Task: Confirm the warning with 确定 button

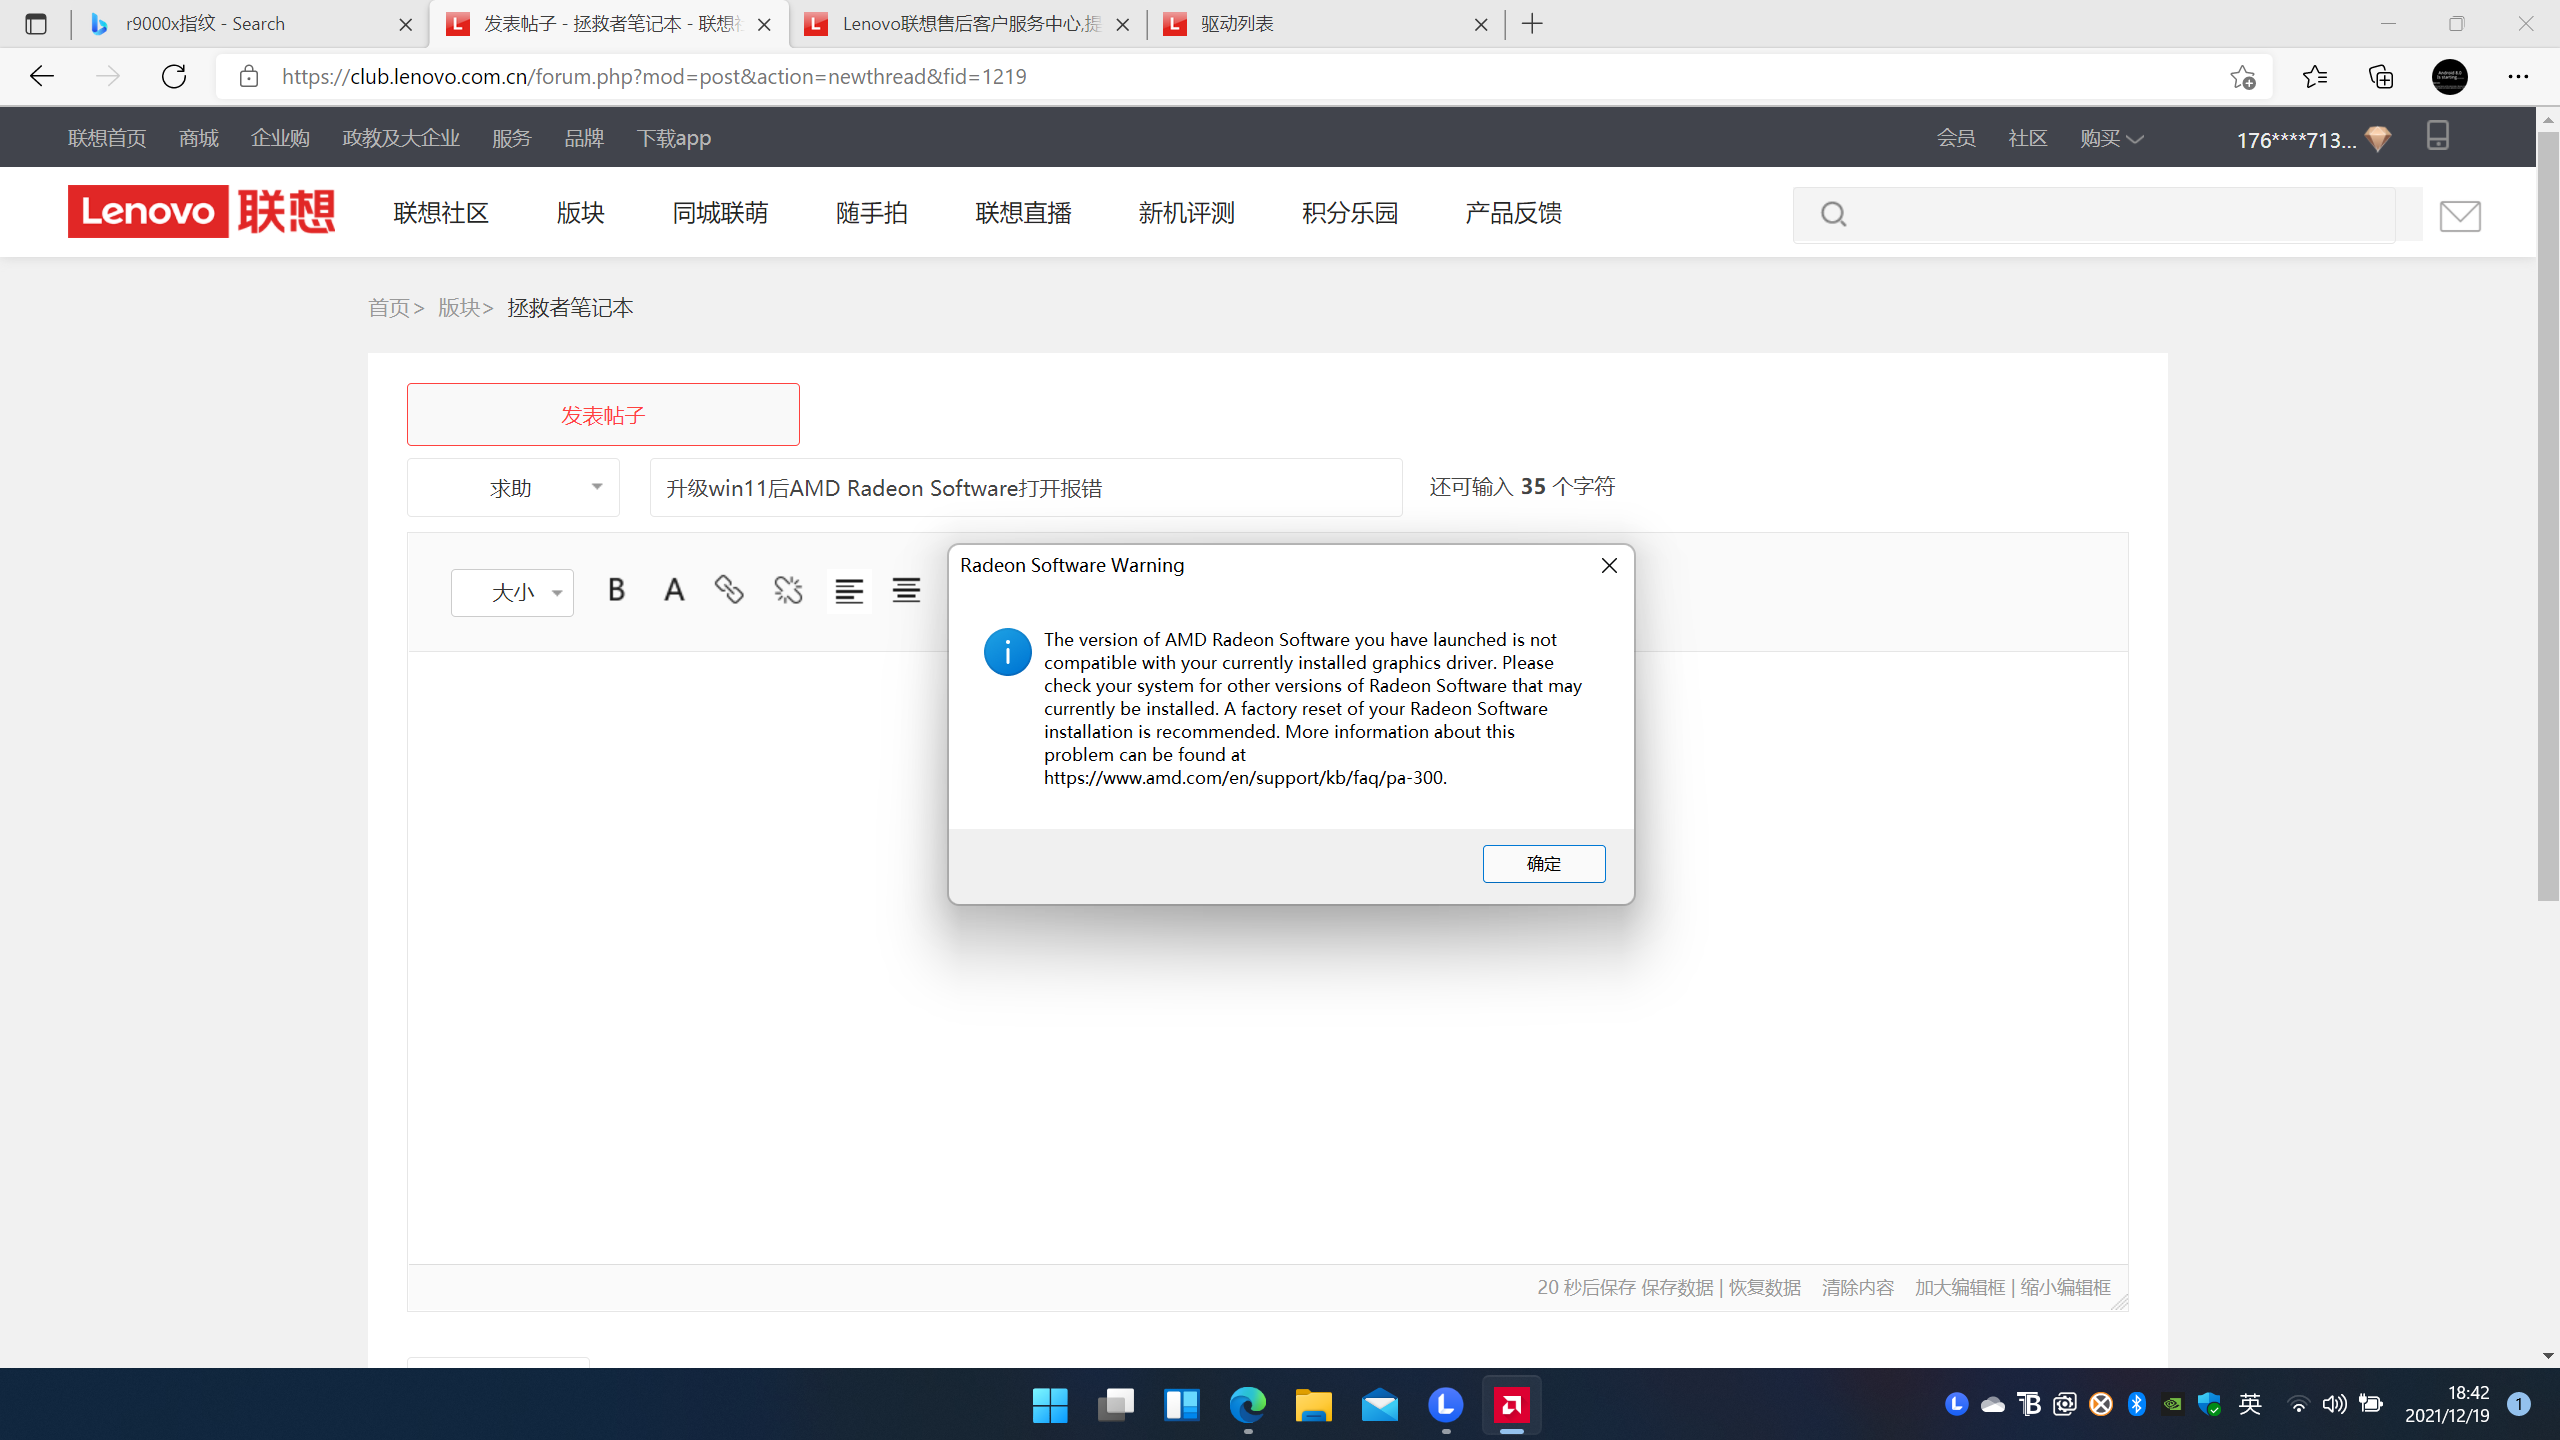Action: coord(1544,863)
